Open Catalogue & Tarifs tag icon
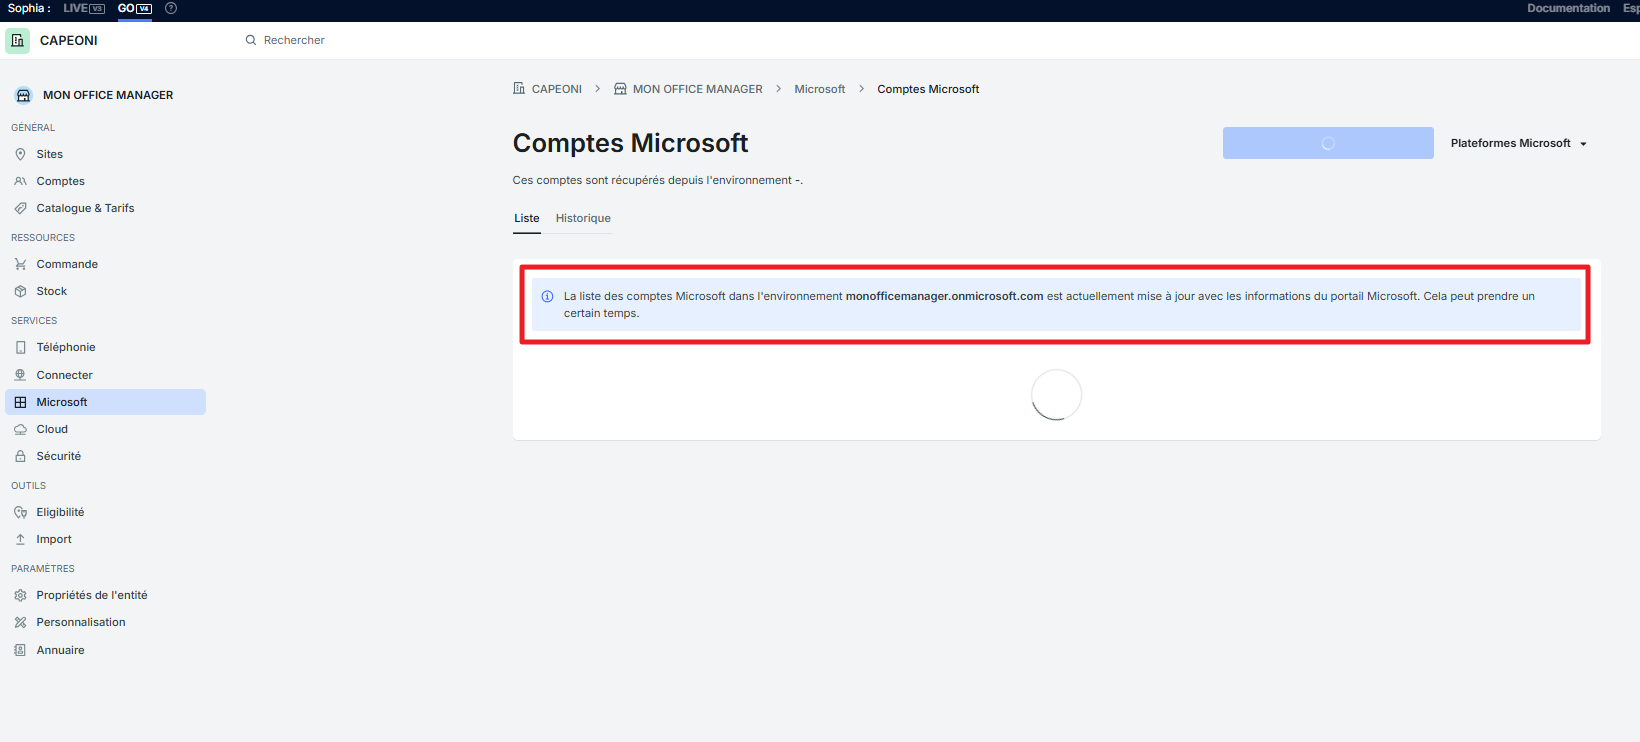The width and height of the screenshot is (1640, 742). [x=20, y=208]
